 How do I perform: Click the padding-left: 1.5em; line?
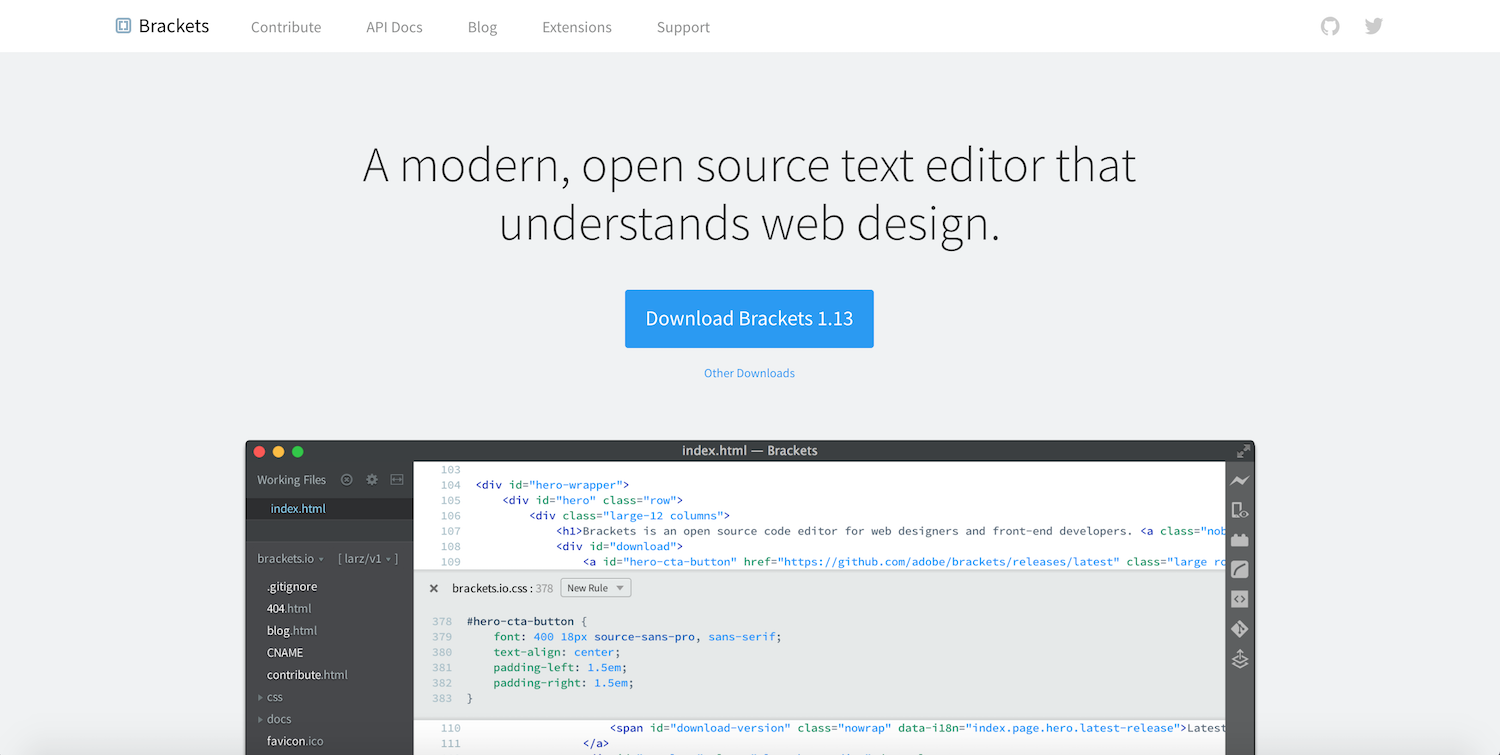[x=560, y=667]
